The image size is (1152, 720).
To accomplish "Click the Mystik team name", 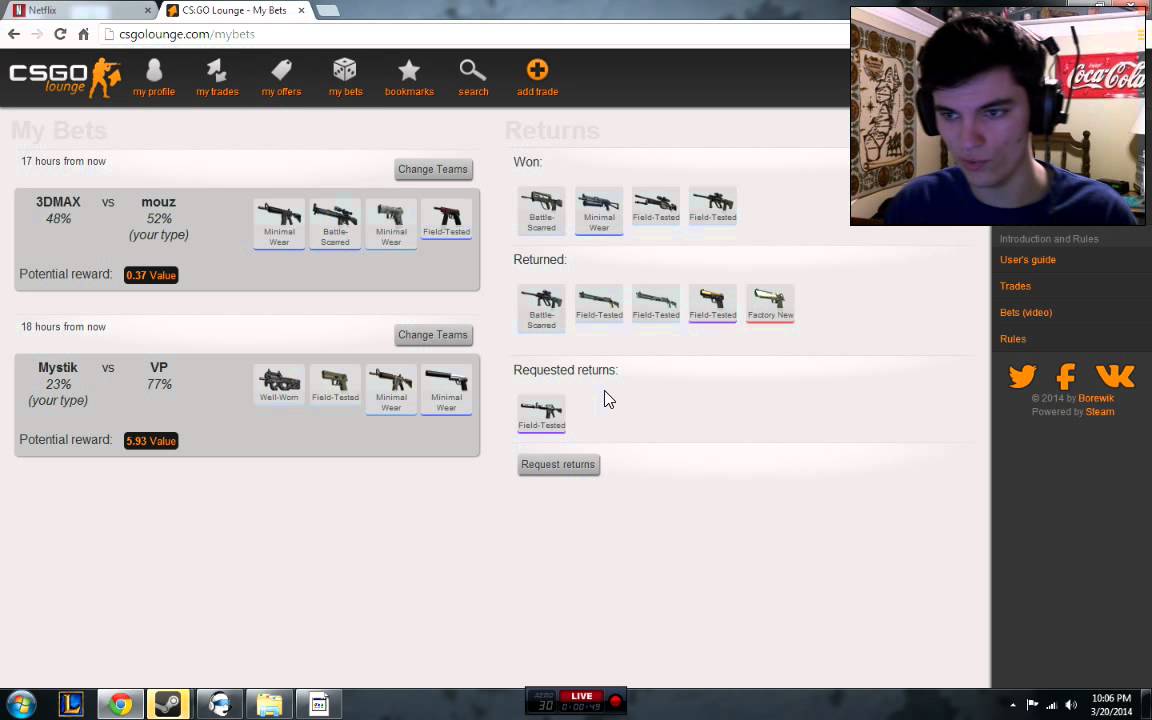I will [x=58, y=367].
